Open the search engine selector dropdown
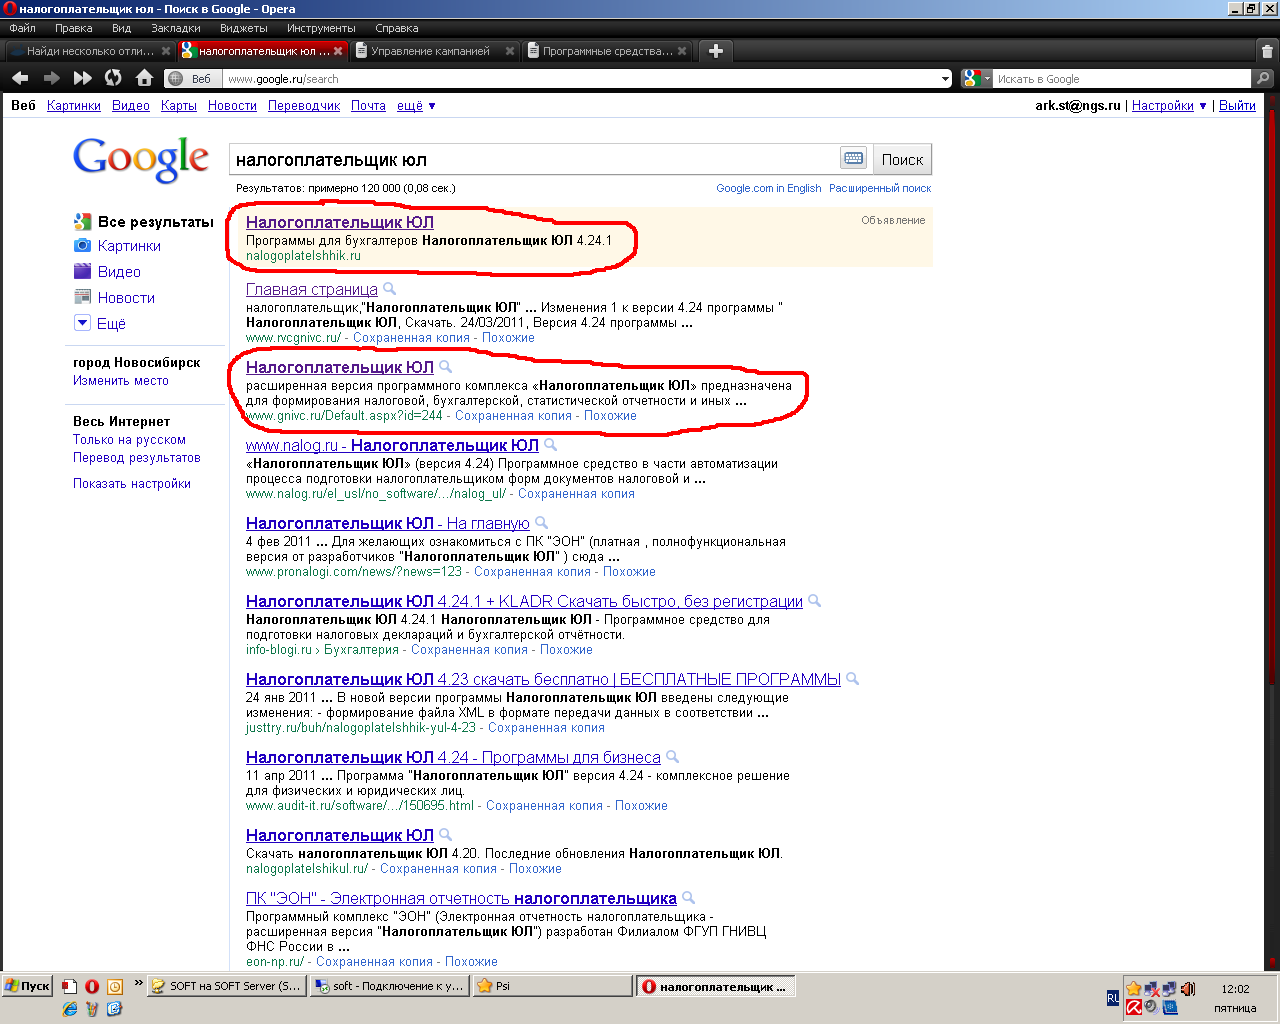Viewport: 1280px width, 1024px height. (977, 79)
